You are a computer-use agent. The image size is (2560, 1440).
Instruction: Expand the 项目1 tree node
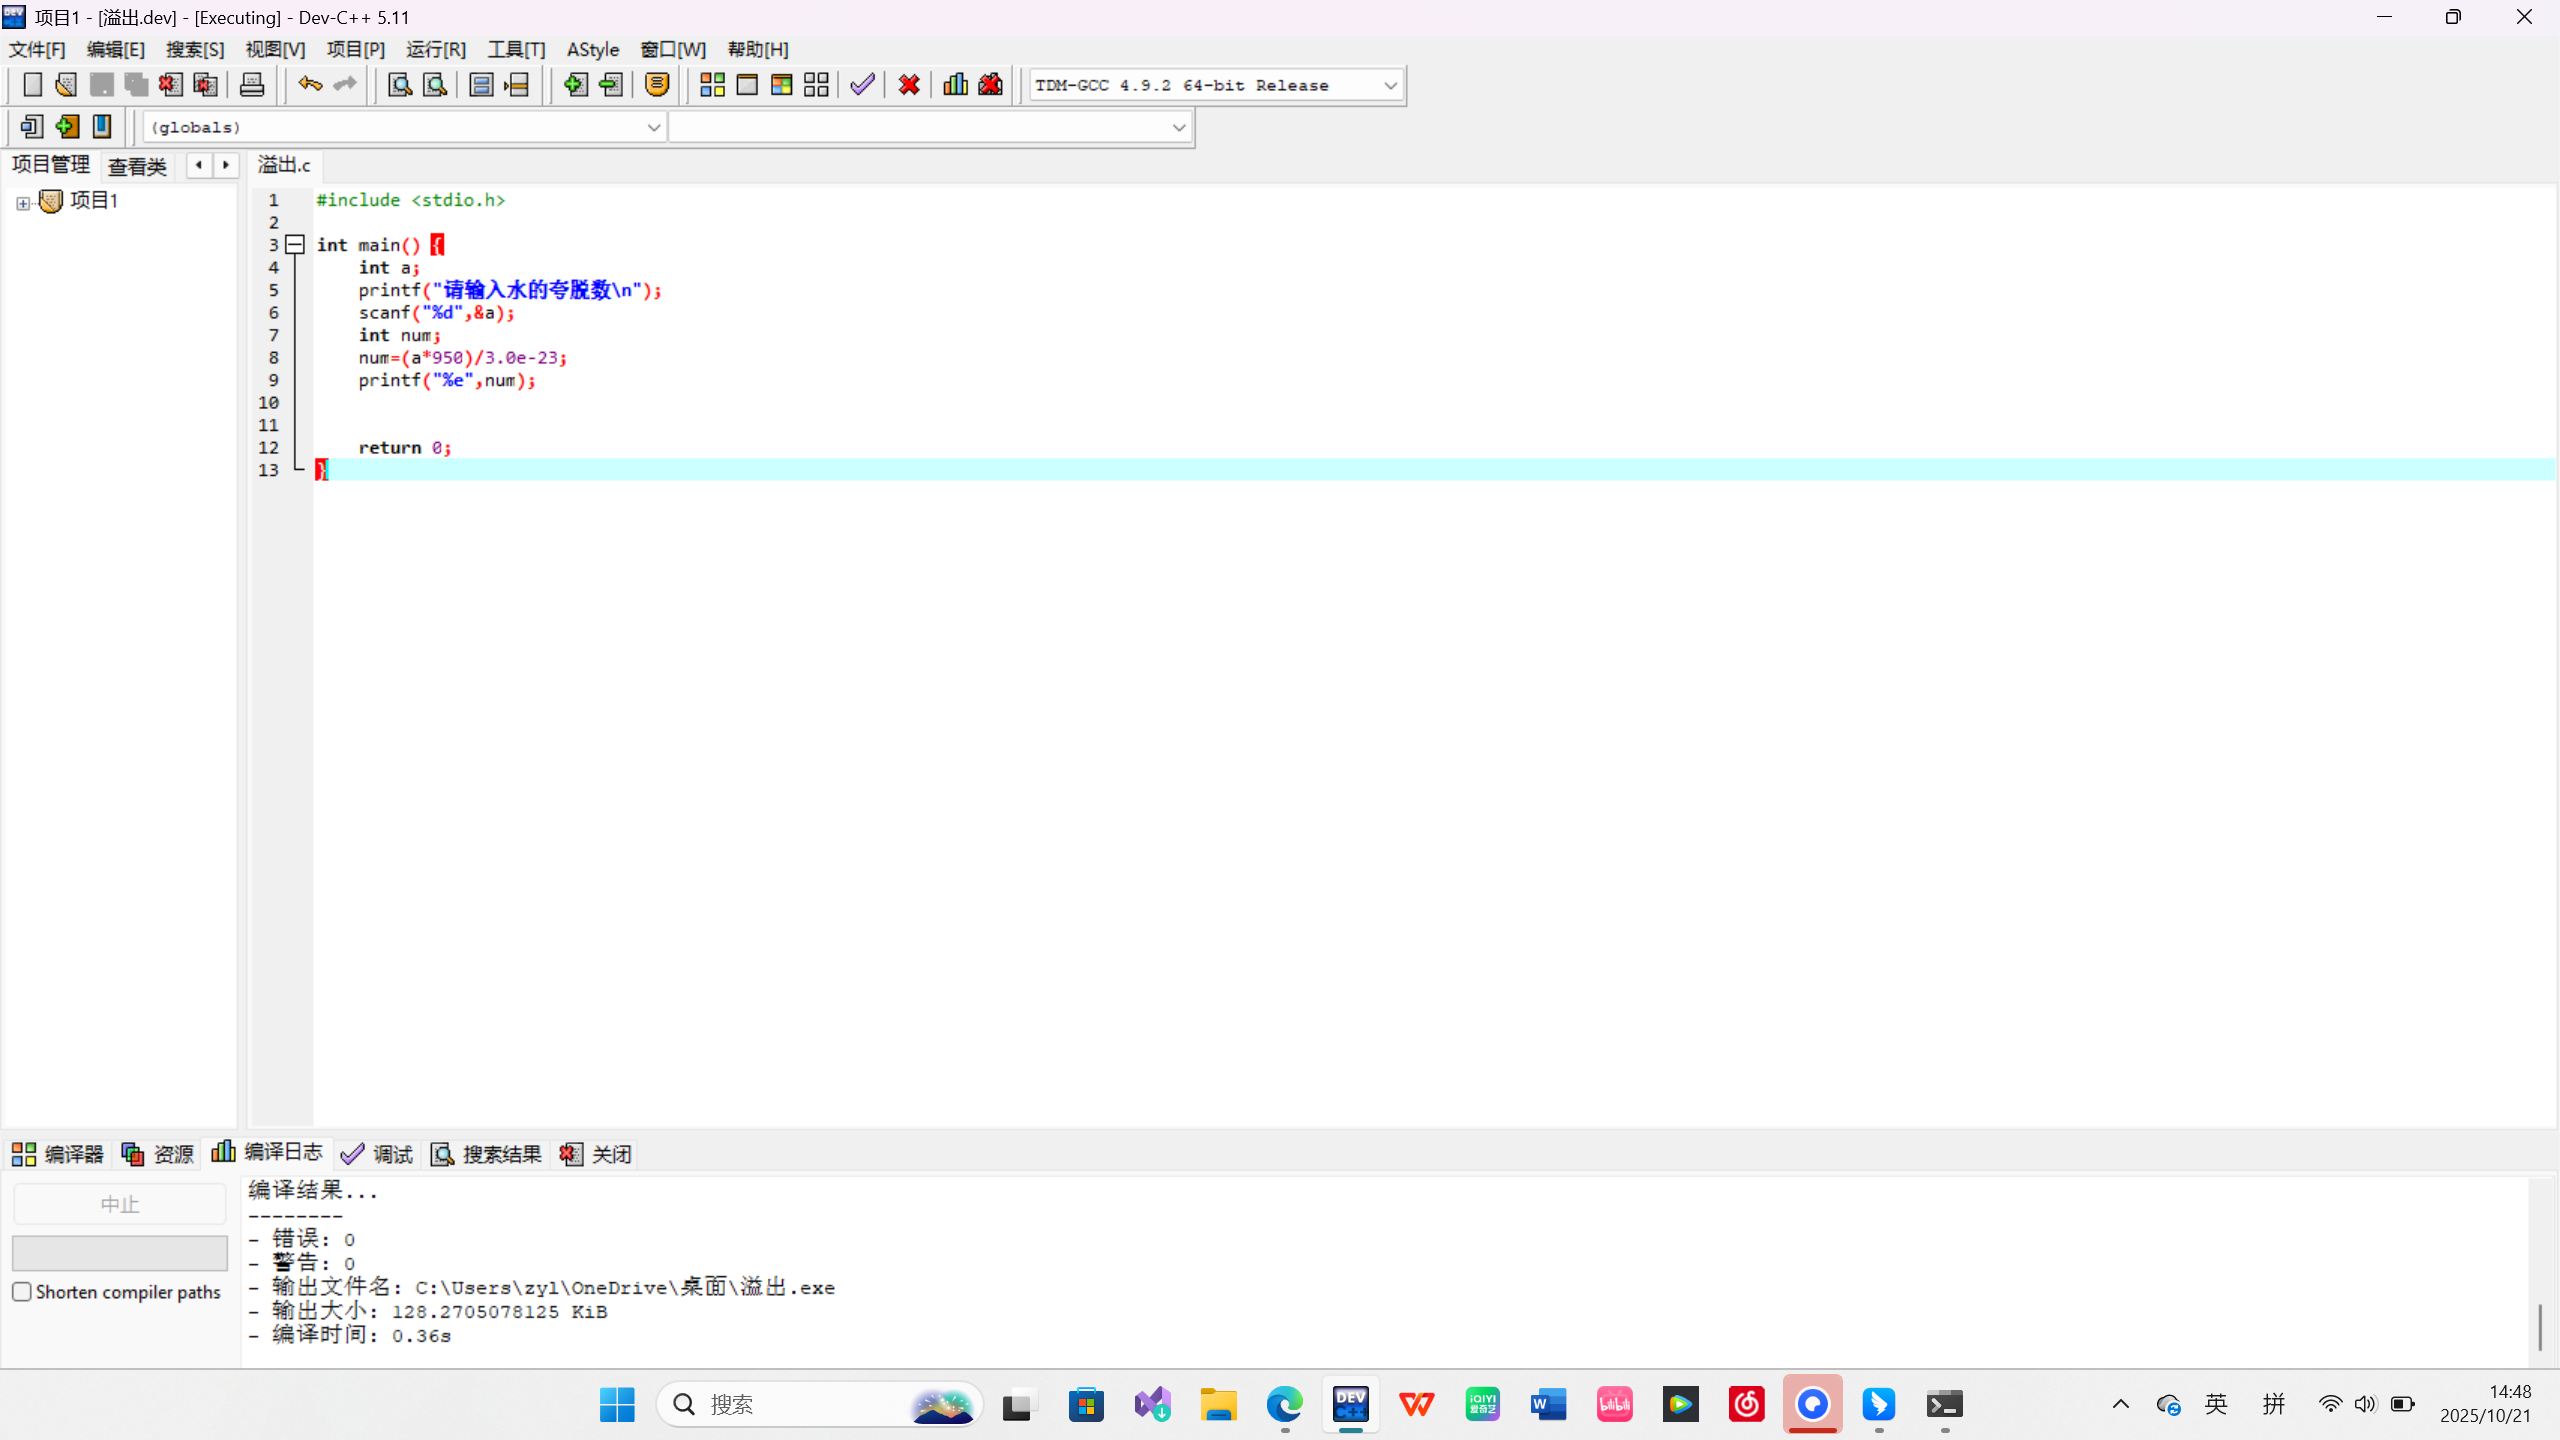(x=23, y=203)
